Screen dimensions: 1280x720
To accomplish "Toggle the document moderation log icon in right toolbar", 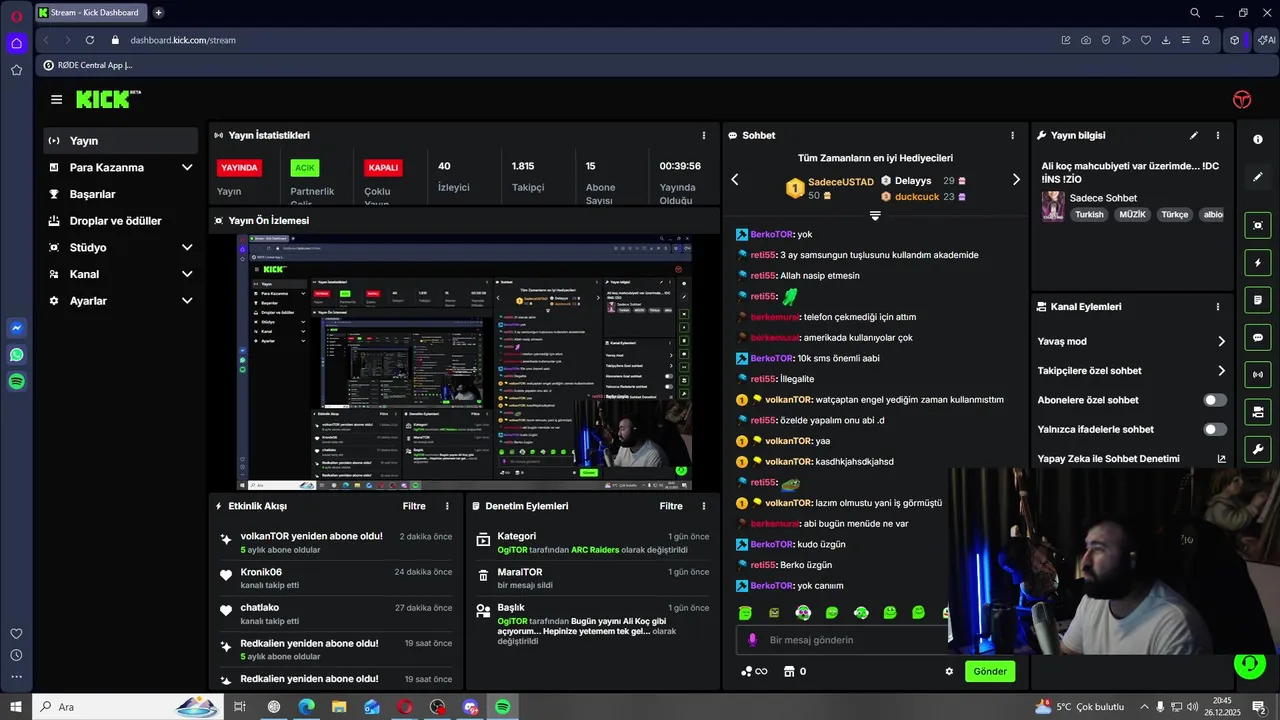I will [1258, 300].
